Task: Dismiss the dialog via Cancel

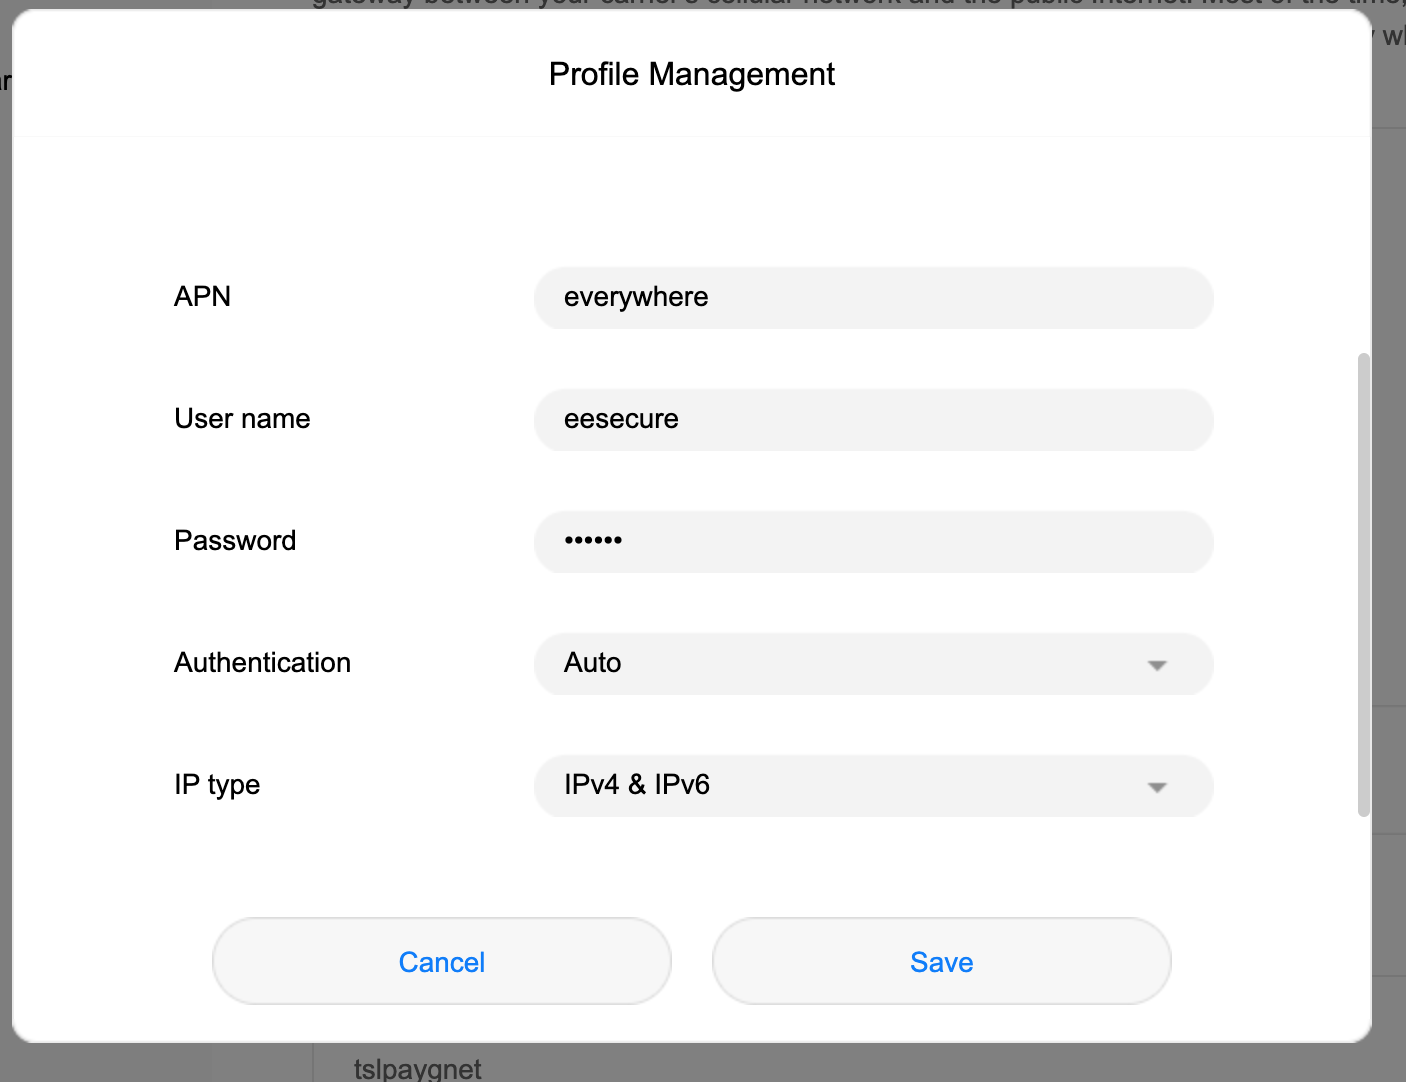Action: [x=441, y=961]
